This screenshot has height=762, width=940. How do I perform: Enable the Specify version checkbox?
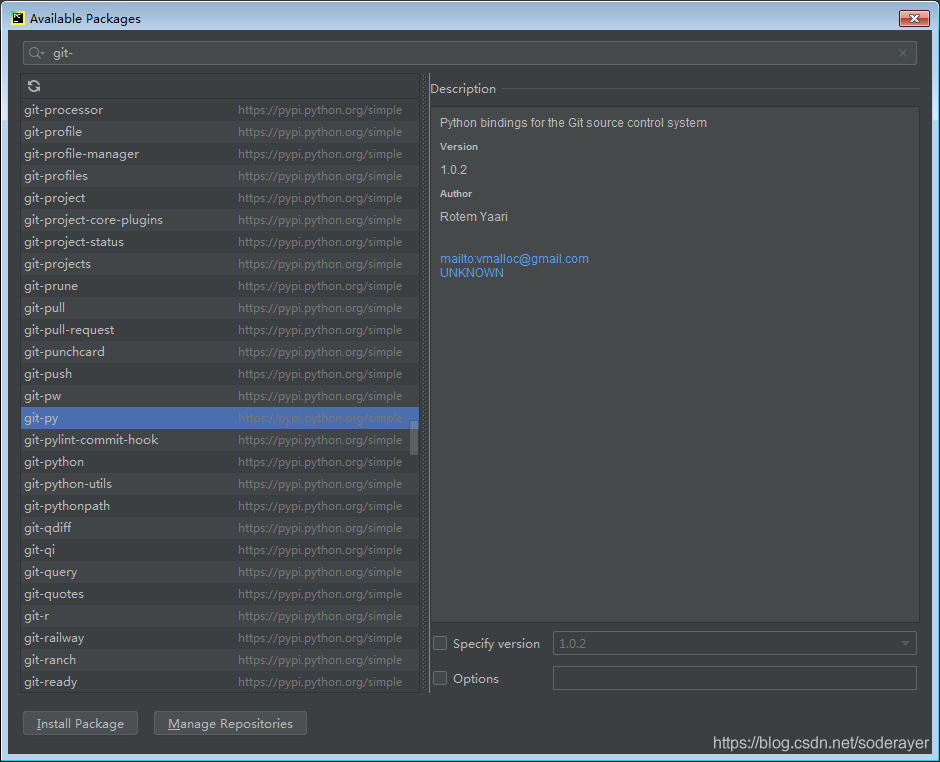(440, 643)
